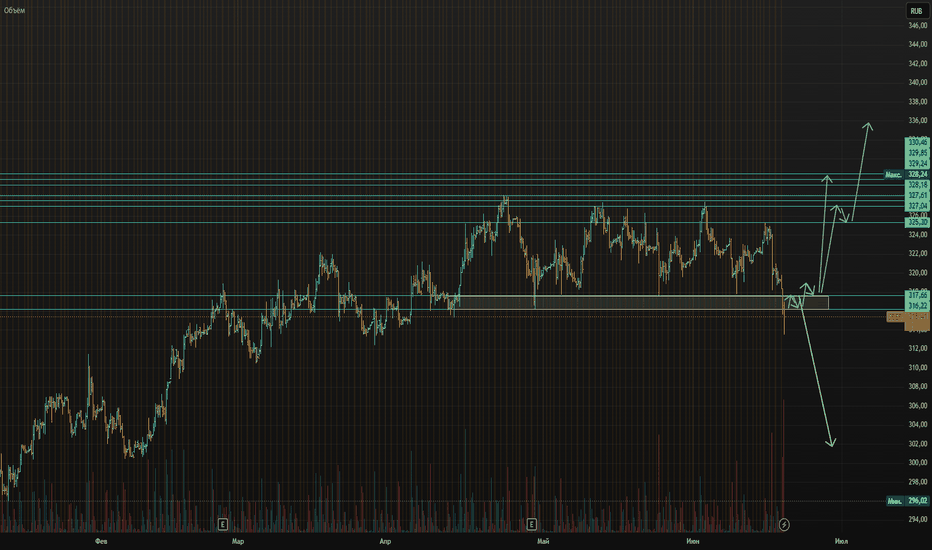Viewport: 932px width, 550px height.
Task: Click the 316,22 support level label
Action: 917,306
